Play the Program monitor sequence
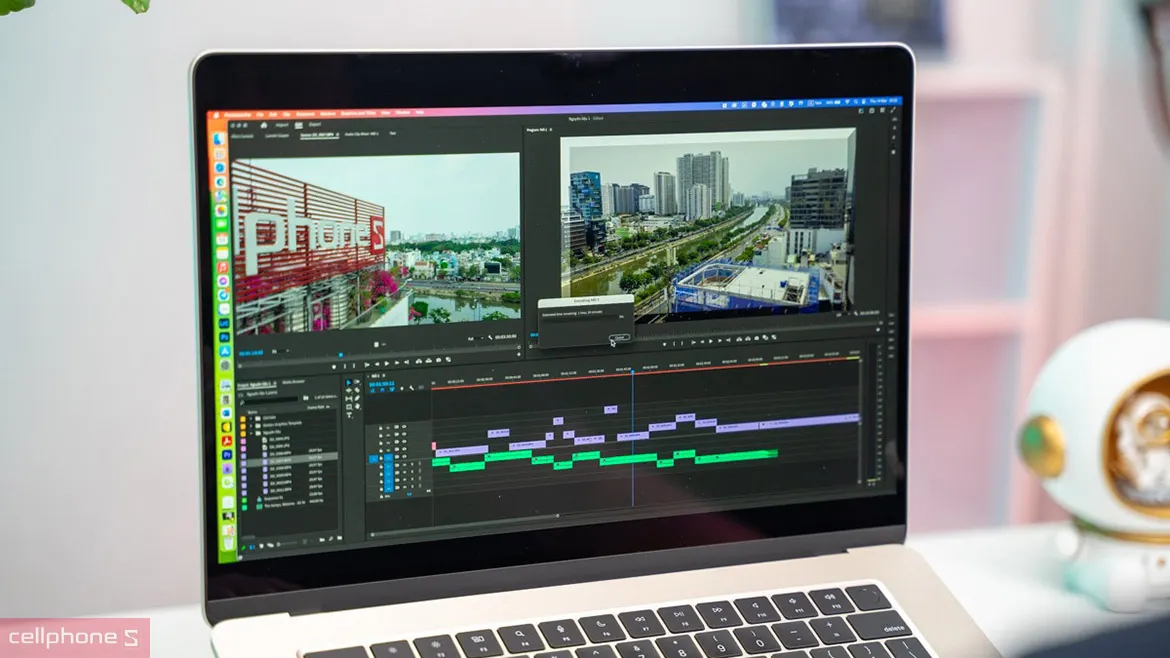Screen dimensions: 1170x658 711,341
